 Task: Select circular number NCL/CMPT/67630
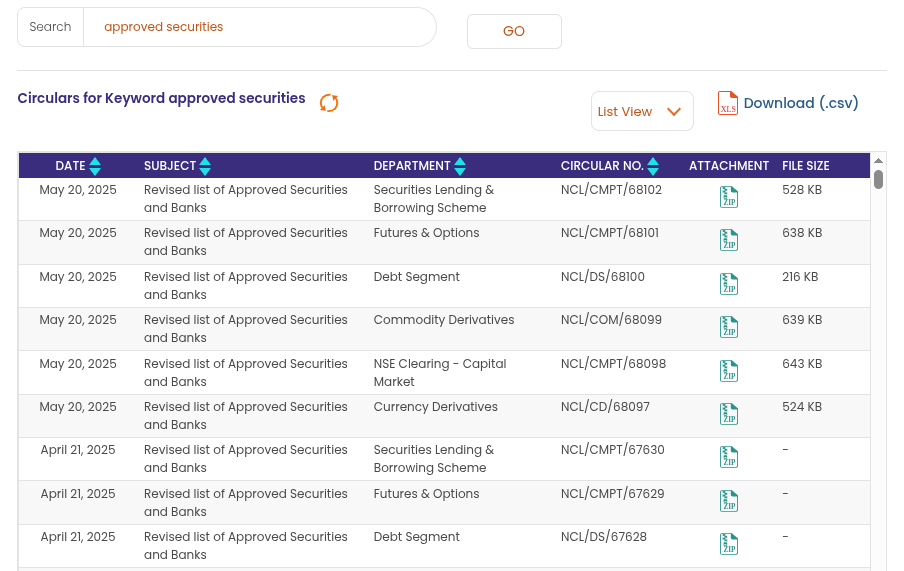coord(612,450)
